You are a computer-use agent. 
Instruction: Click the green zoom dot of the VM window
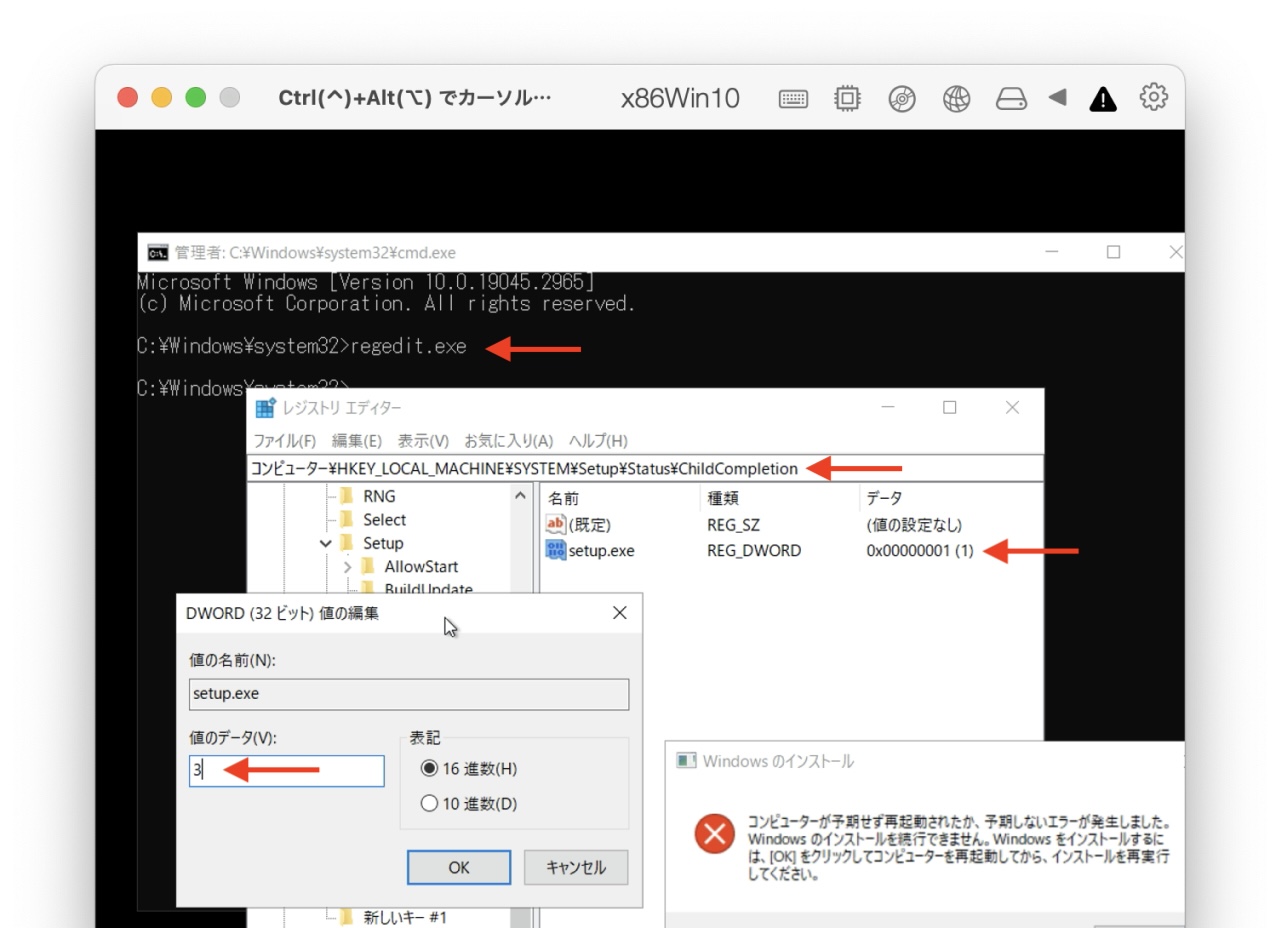(196, 98)
